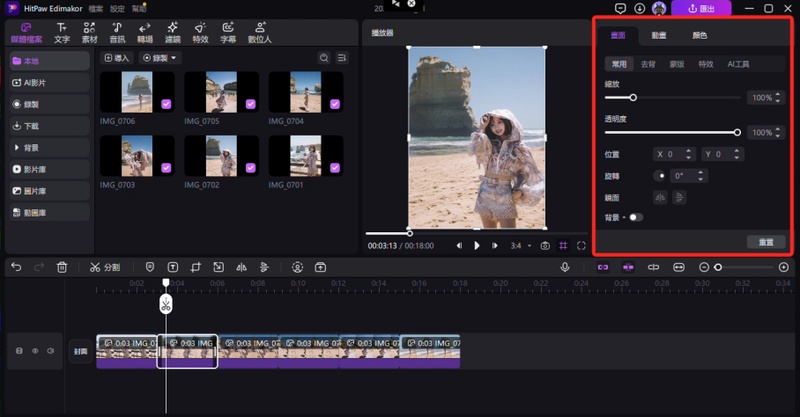Click the player progress bar handle
The height and width of the screenshot is (417, 800).
[x=409, y=234]
